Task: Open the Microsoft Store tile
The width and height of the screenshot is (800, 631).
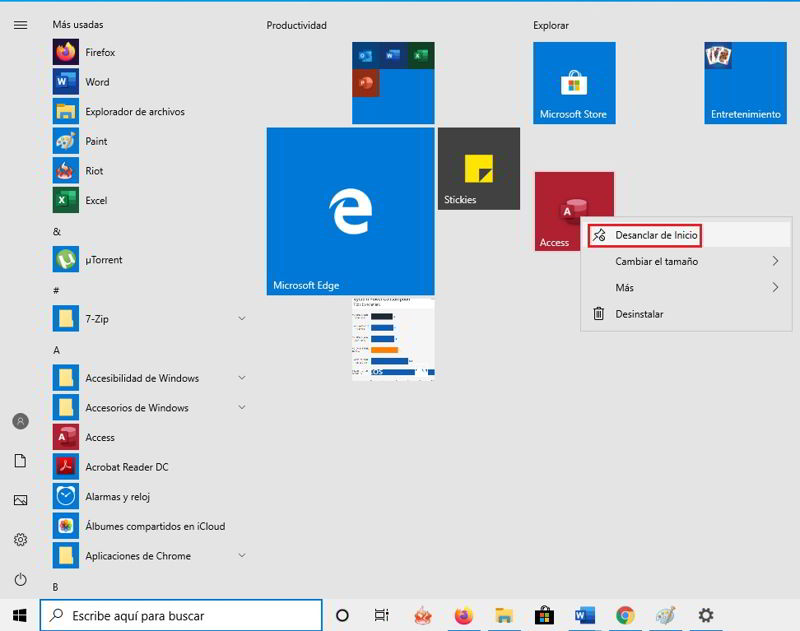Action: point(573,83)
